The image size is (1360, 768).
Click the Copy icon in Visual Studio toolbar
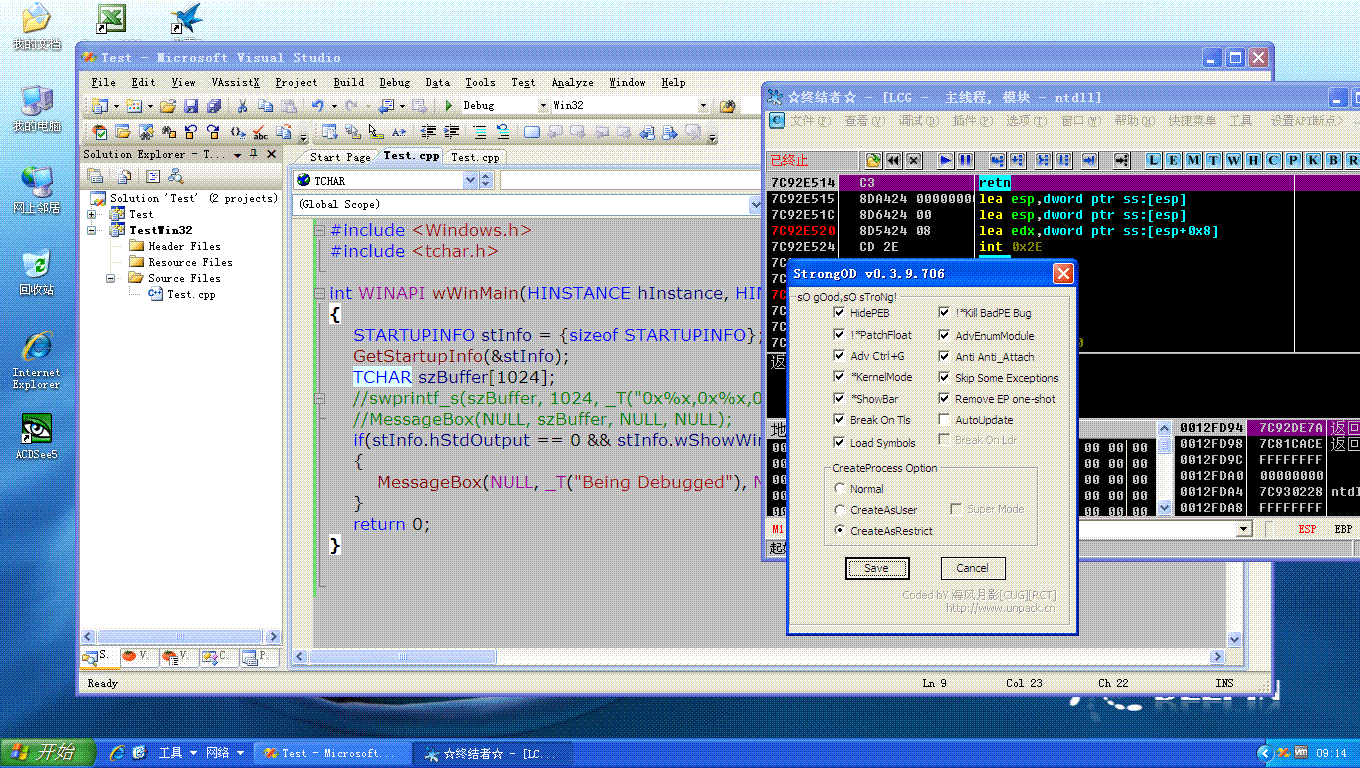coord(264,105)
